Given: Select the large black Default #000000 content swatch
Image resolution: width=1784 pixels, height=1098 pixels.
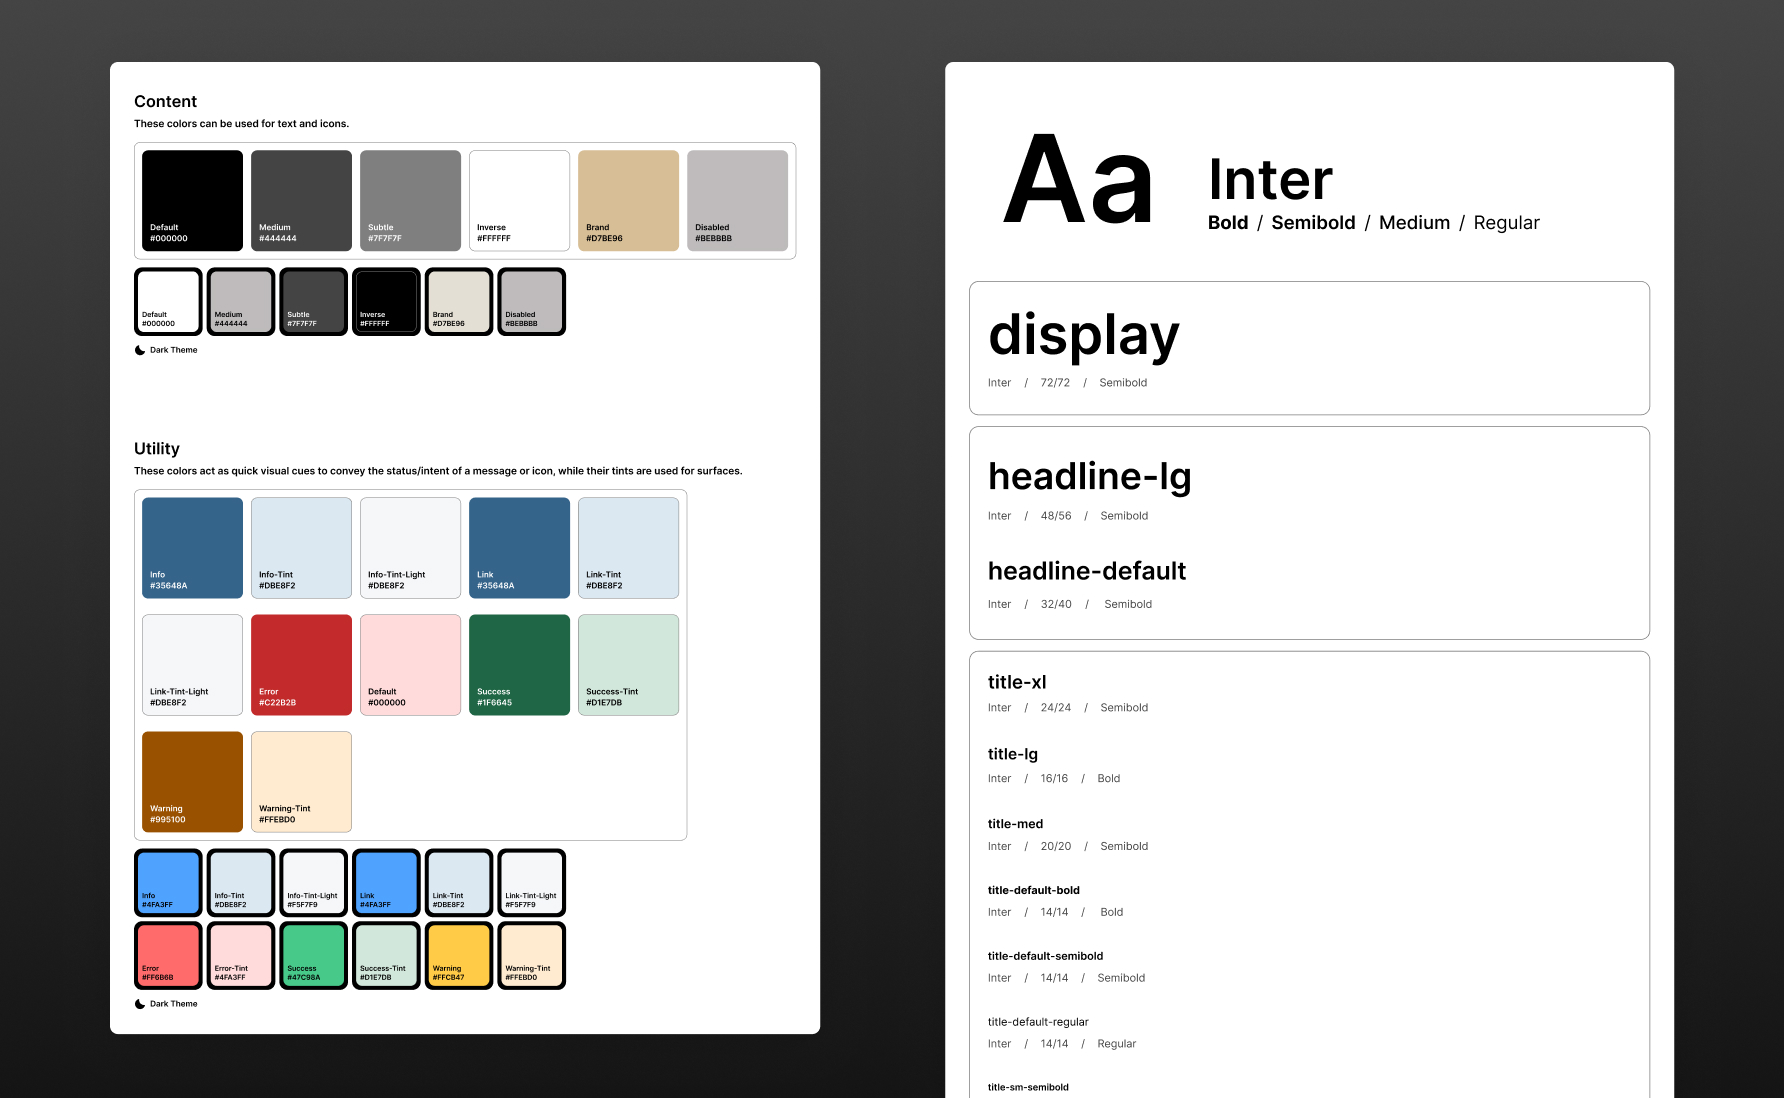Looking at the screenshot, I should (192, 200).
